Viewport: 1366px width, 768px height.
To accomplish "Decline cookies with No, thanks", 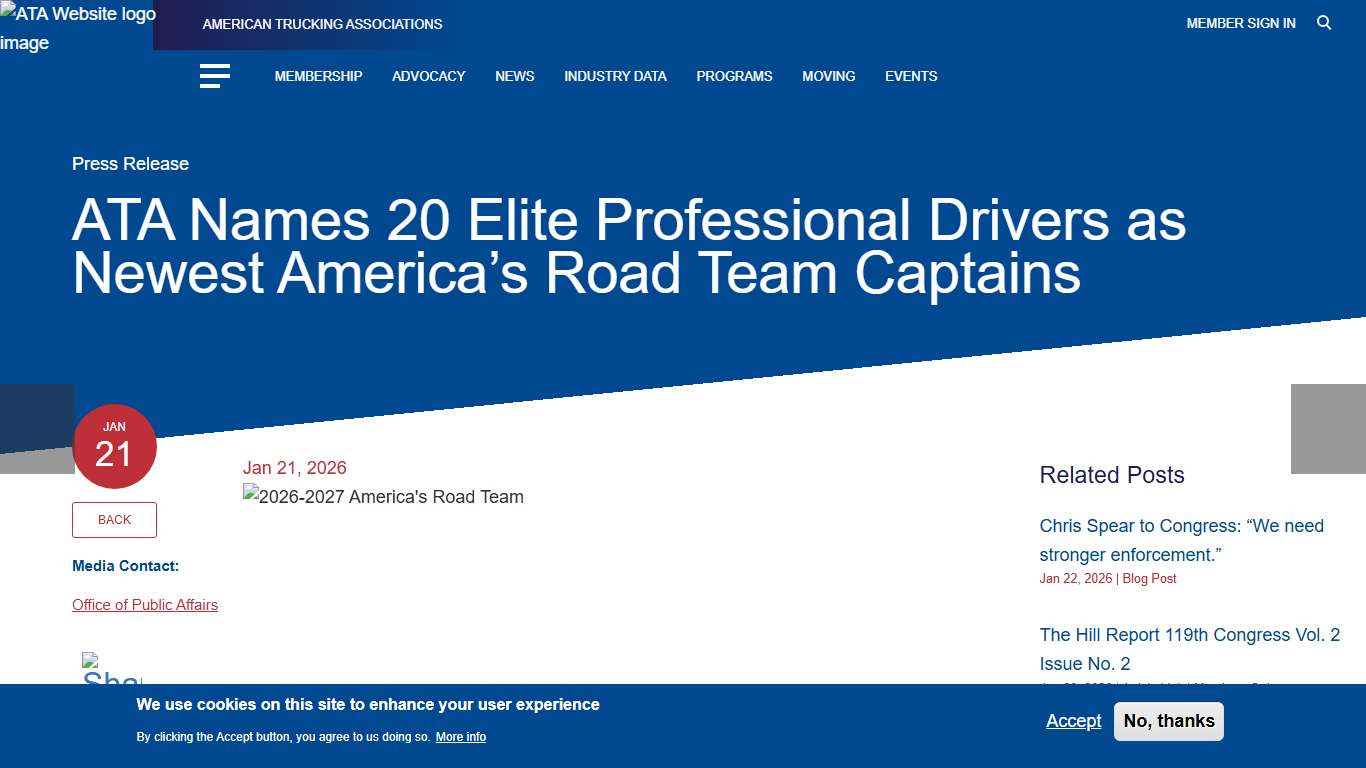I will coord(1168,721).
